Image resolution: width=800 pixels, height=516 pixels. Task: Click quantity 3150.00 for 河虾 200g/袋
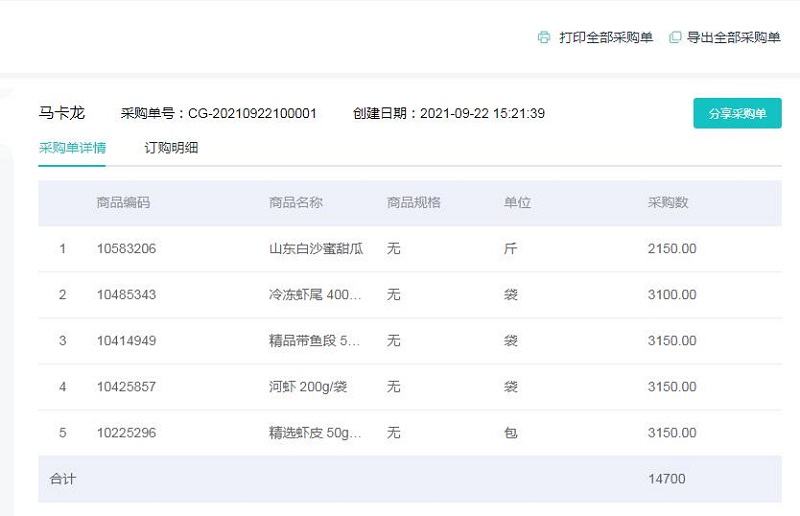point(672,386)
